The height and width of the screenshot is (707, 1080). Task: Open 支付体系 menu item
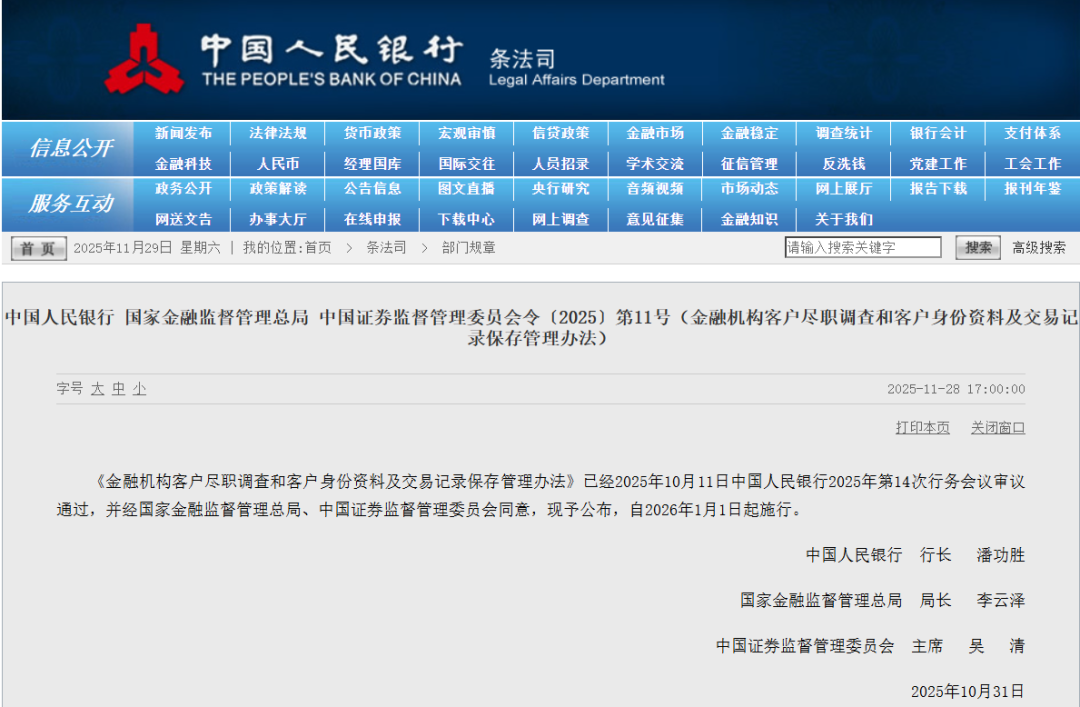1032,133
